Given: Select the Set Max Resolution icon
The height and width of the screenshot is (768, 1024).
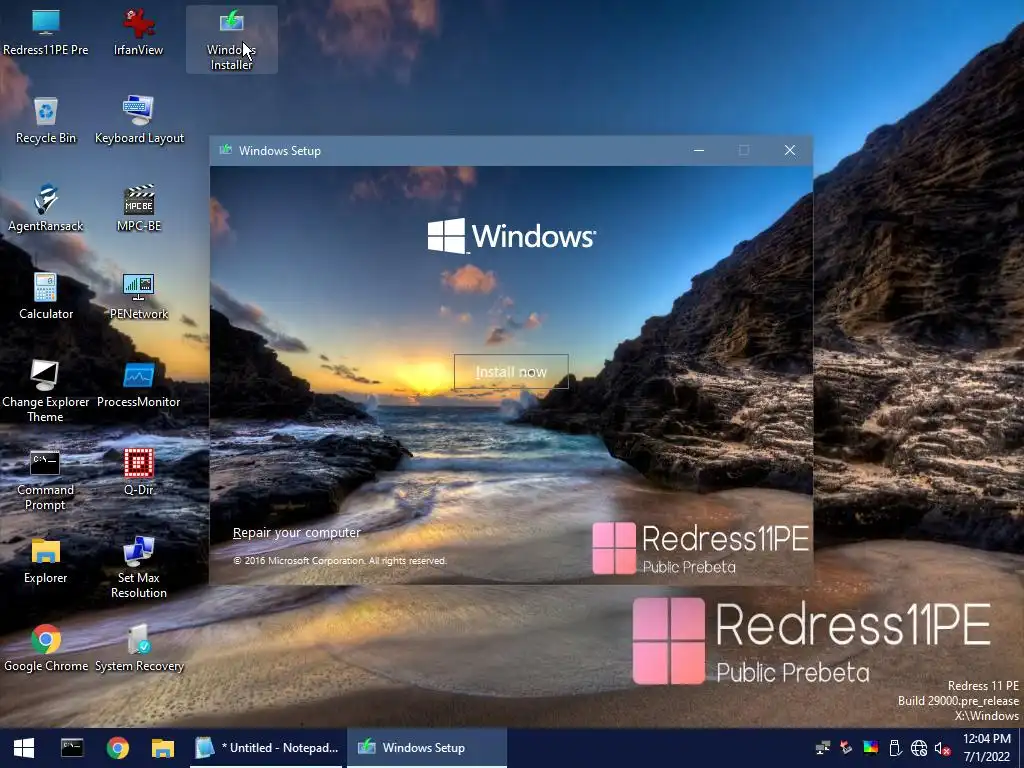Looking at the screenshot, I should point(138,568).
